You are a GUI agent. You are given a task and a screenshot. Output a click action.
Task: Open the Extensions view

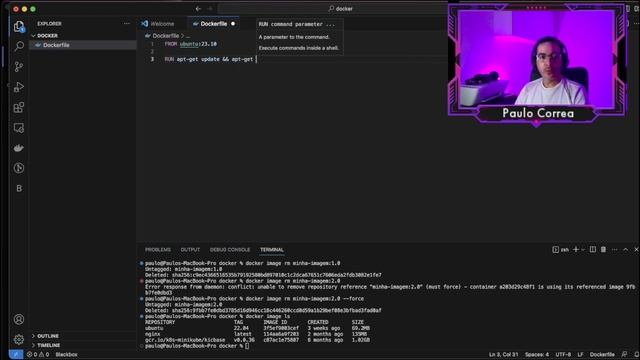[19, 107]
